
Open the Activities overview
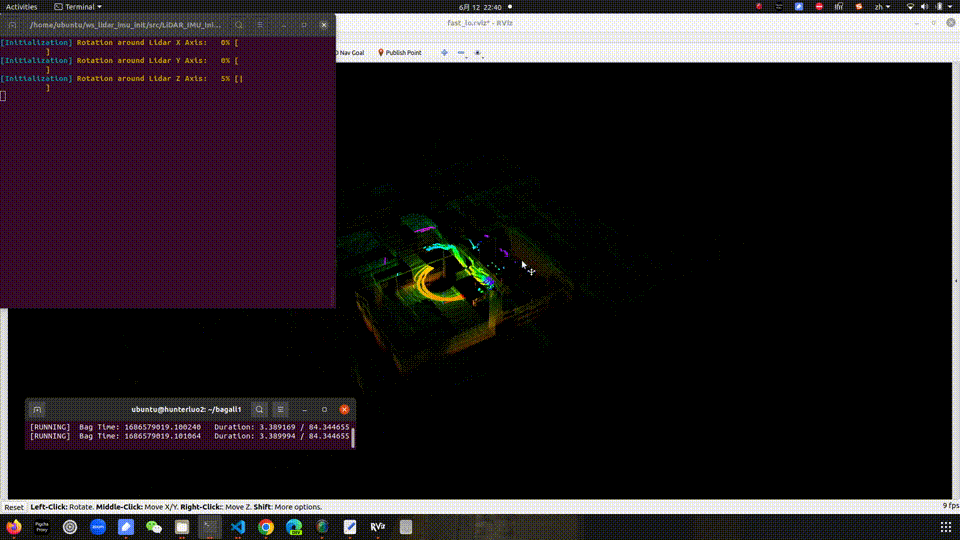pos(21,7)
